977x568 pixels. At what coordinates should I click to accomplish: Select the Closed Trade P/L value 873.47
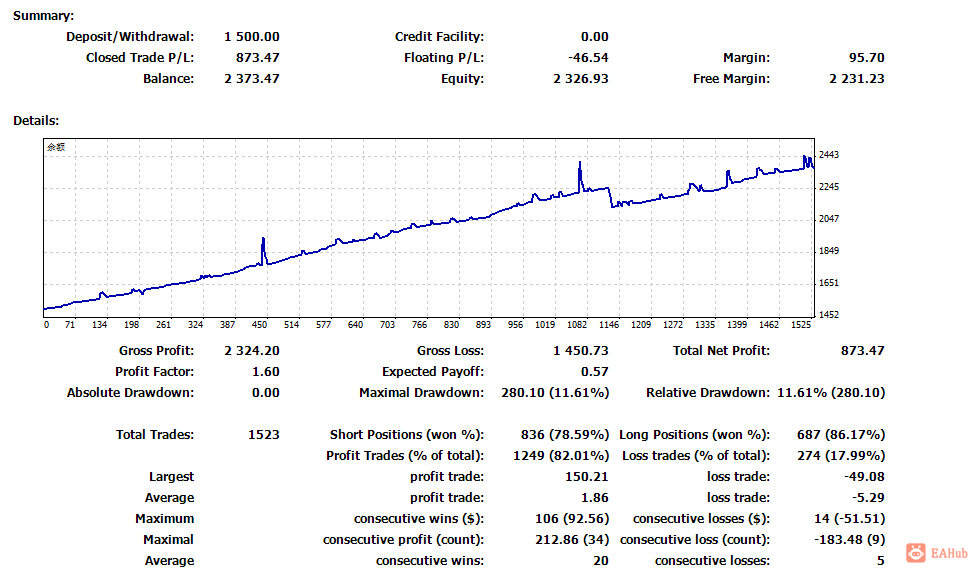(257, 58)
